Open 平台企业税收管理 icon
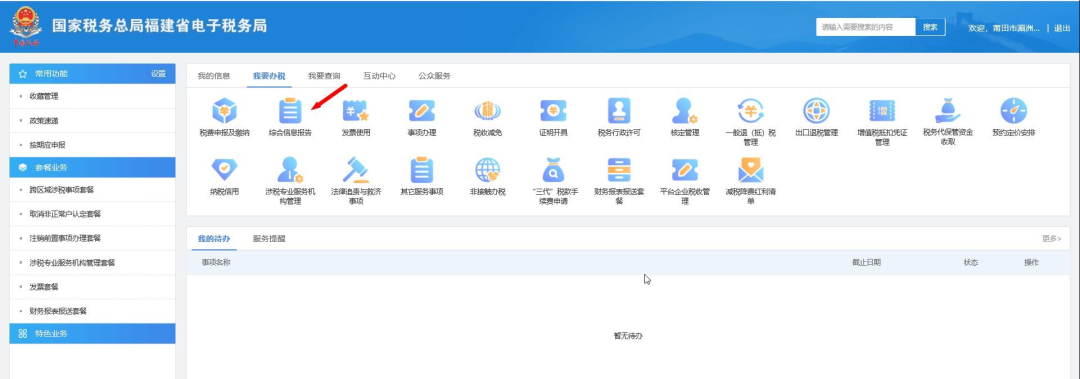 pos(685,170)
